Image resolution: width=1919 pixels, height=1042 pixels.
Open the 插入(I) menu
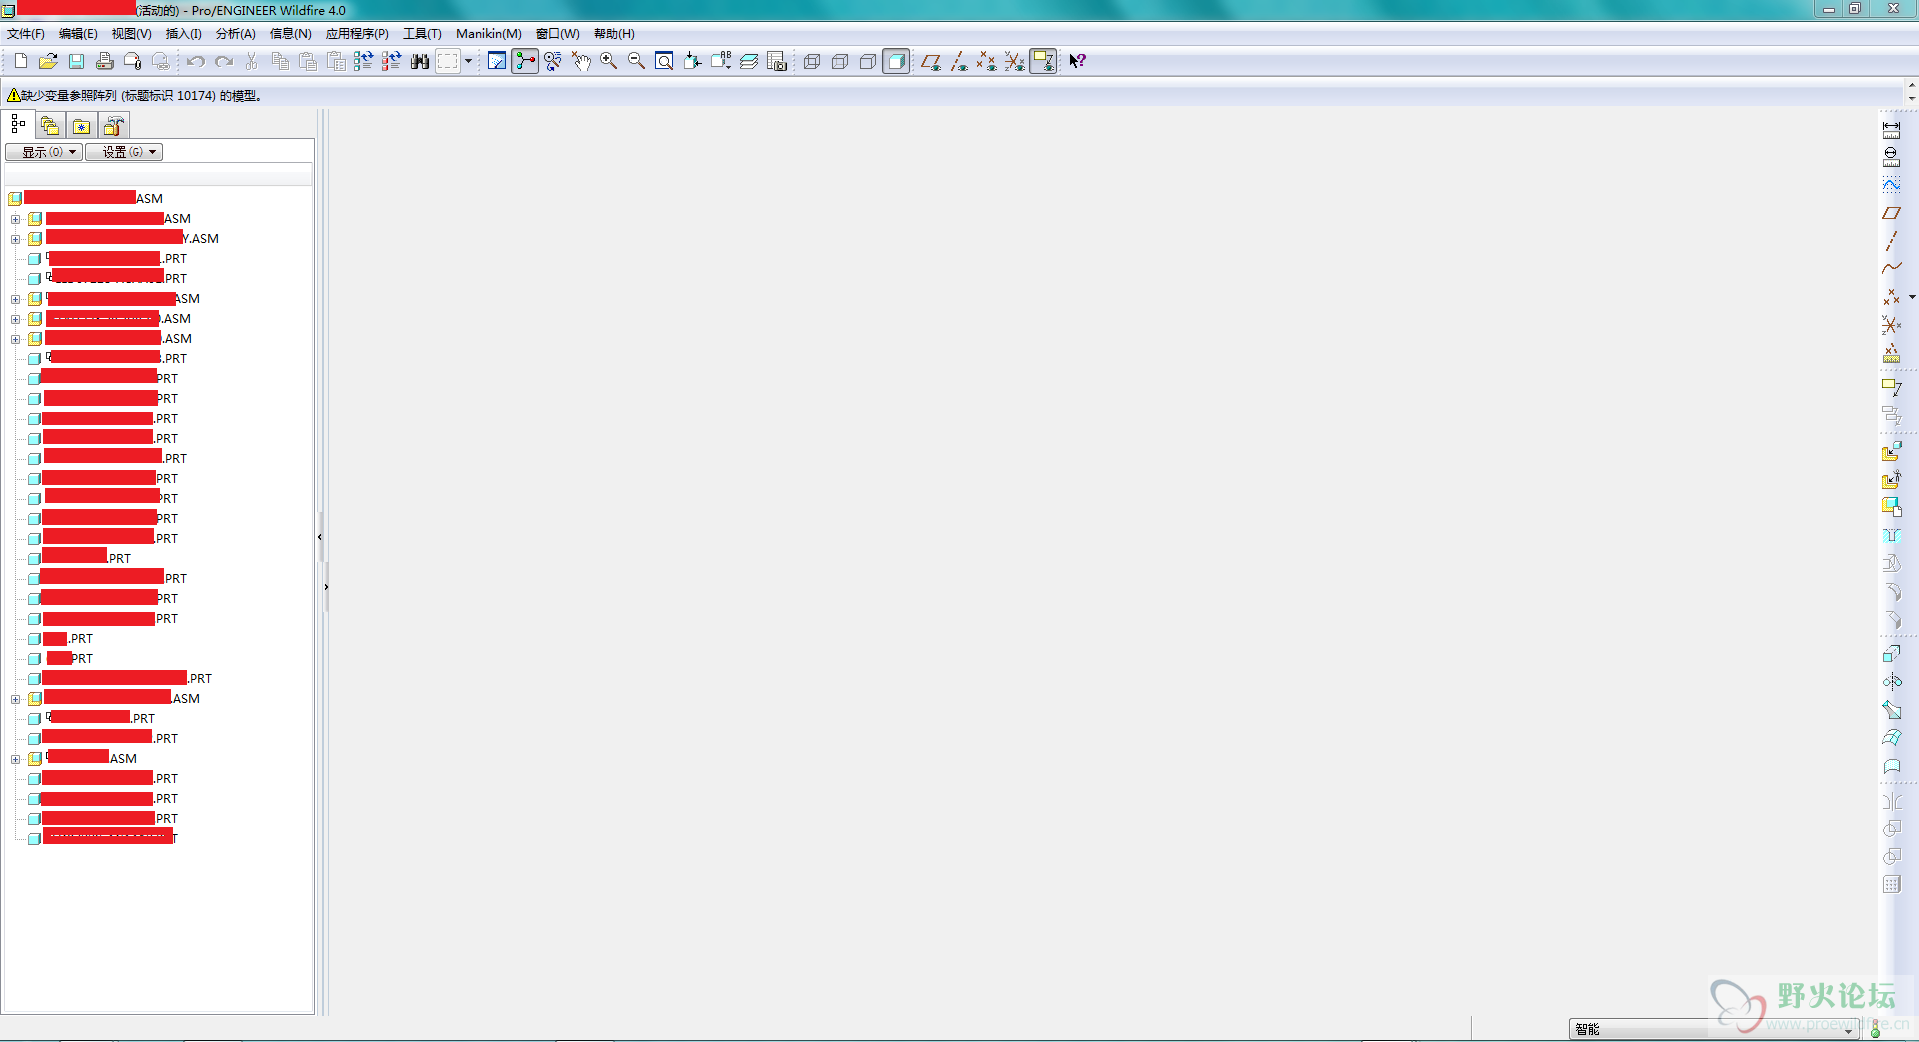(x=183, y=34)
